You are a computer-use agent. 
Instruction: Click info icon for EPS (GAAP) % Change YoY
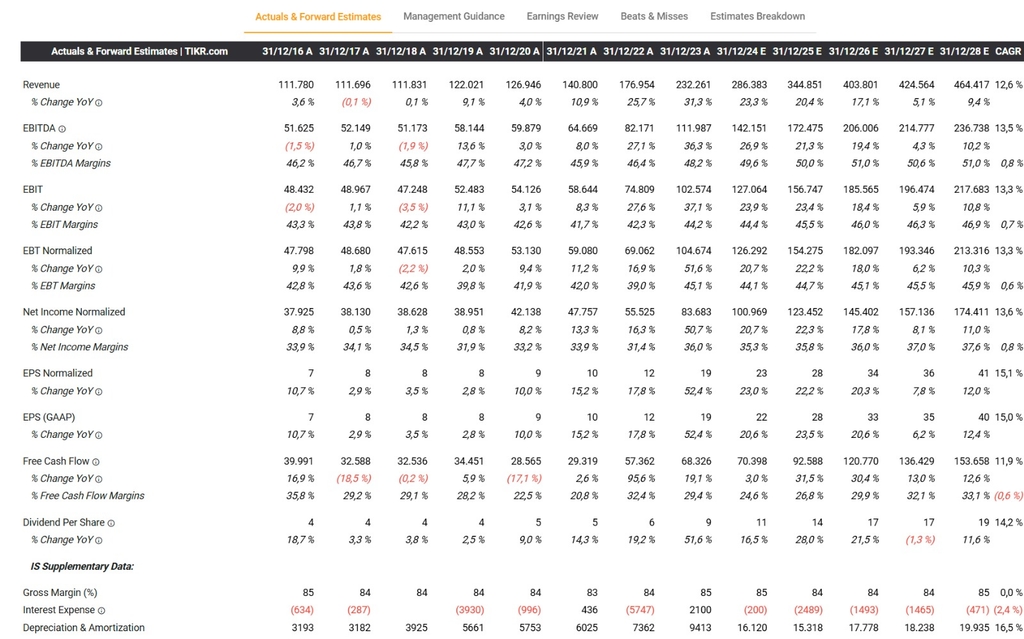(x=98, y=435)
